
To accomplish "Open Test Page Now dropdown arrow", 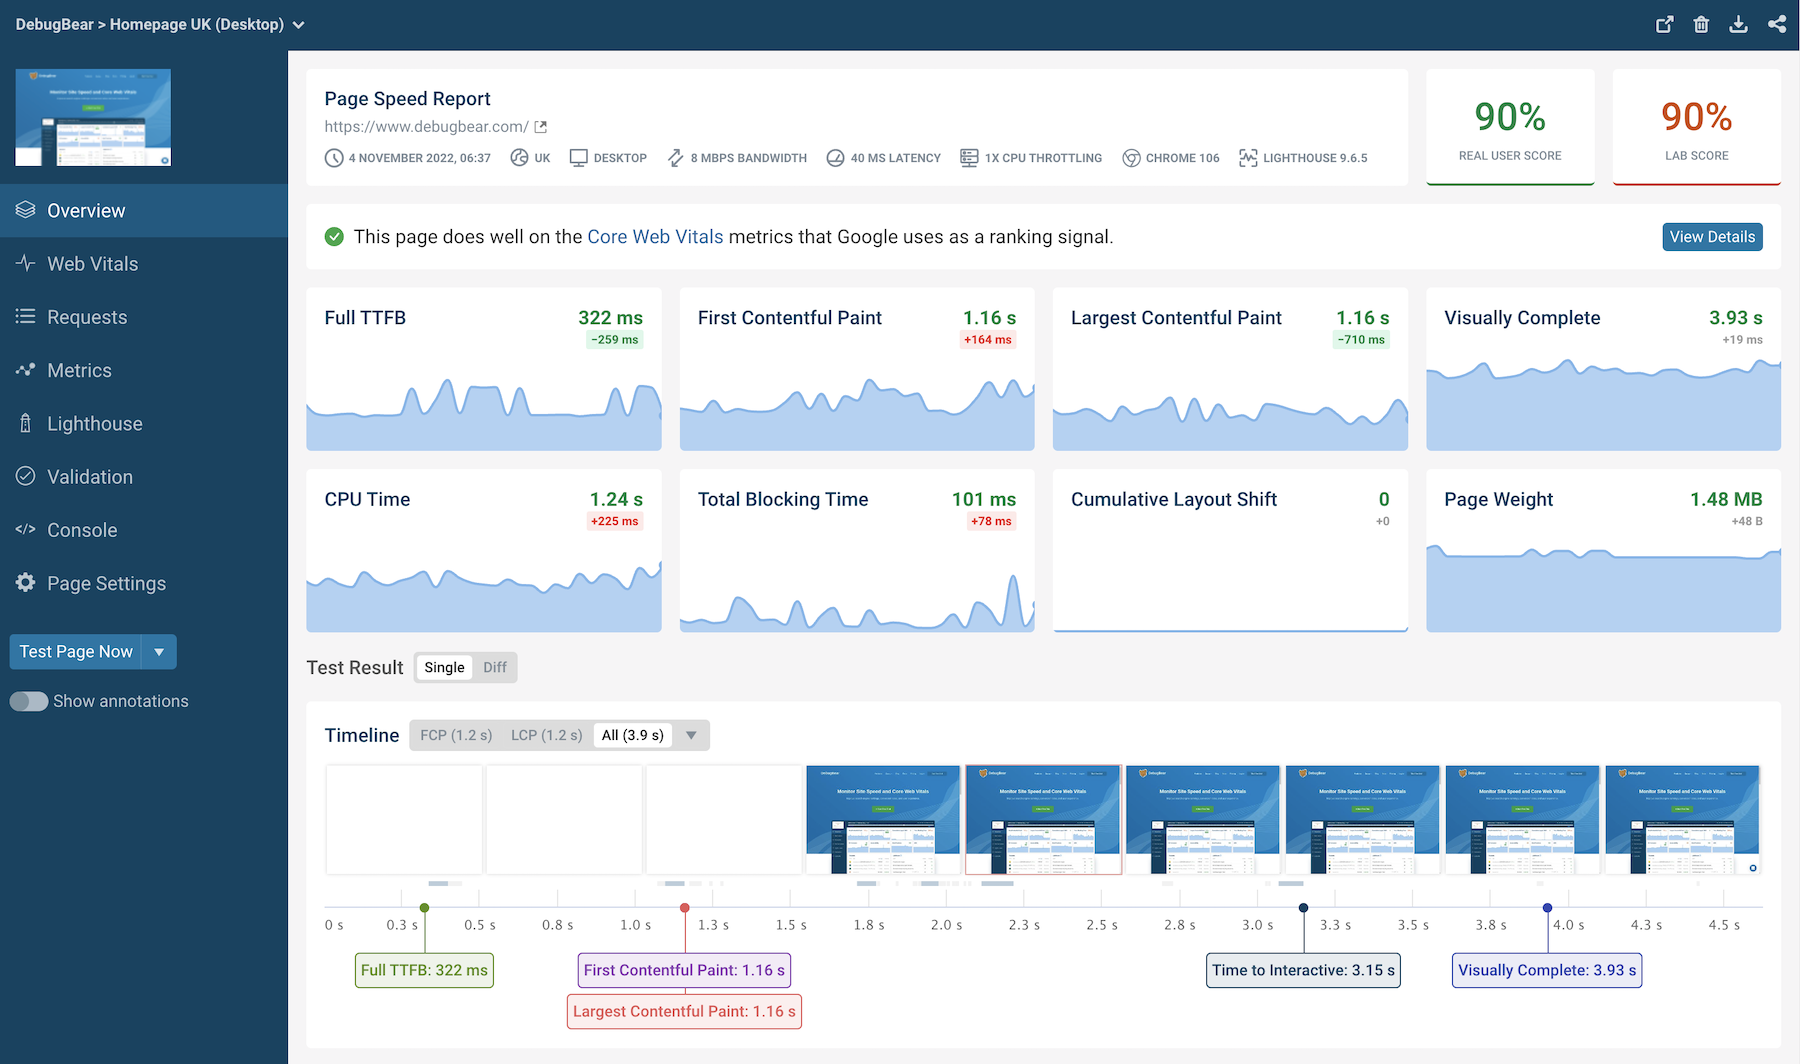I will [159, 652].
